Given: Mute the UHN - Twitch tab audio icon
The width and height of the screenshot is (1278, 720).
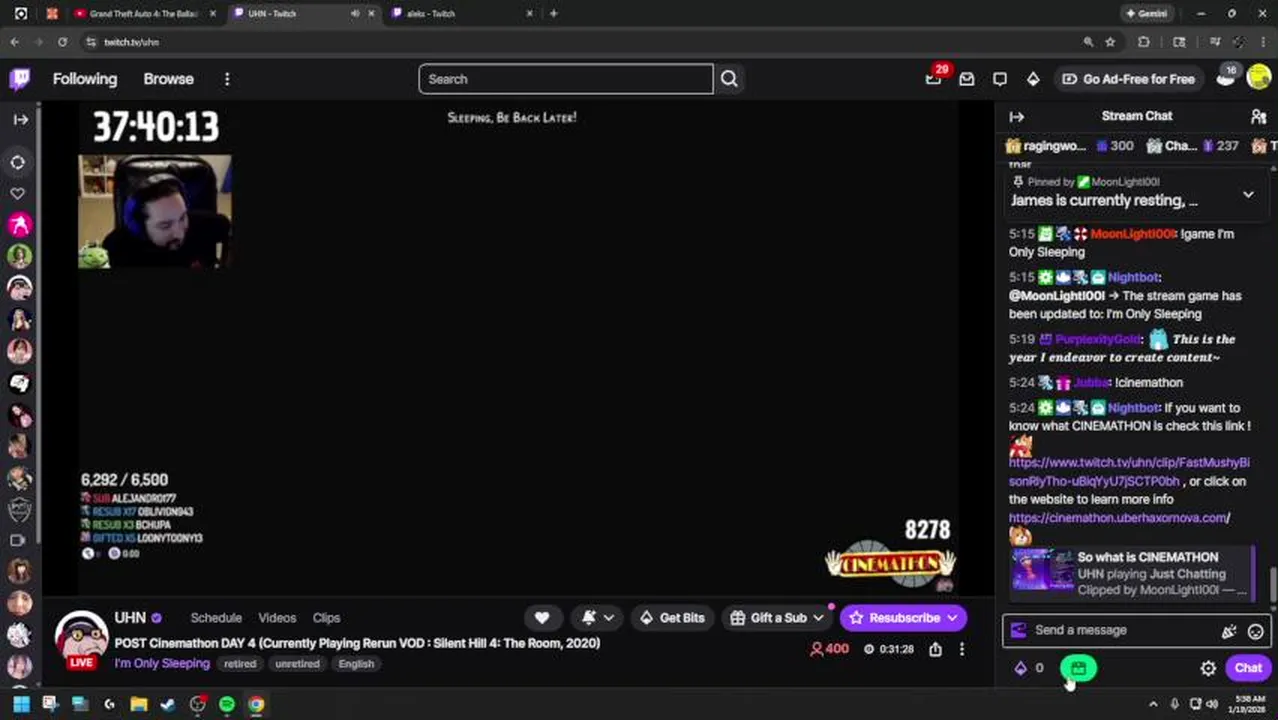Looking at the screenshot, I should coord(355,14).
